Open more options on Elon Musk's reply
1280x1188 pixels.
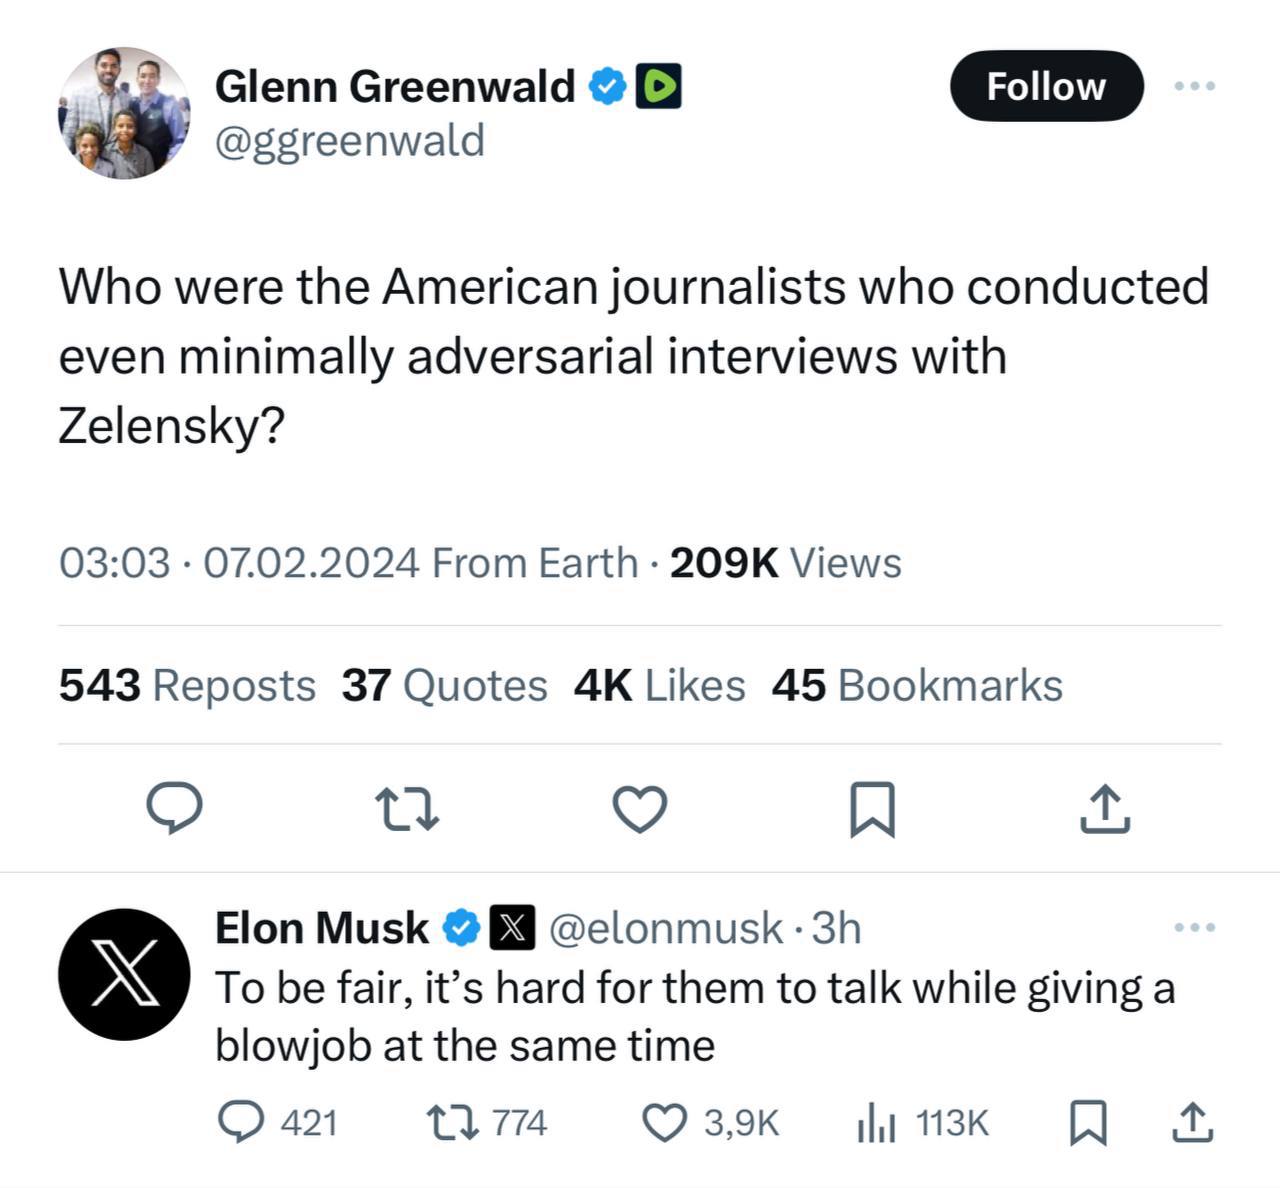tap(1195, 928)
